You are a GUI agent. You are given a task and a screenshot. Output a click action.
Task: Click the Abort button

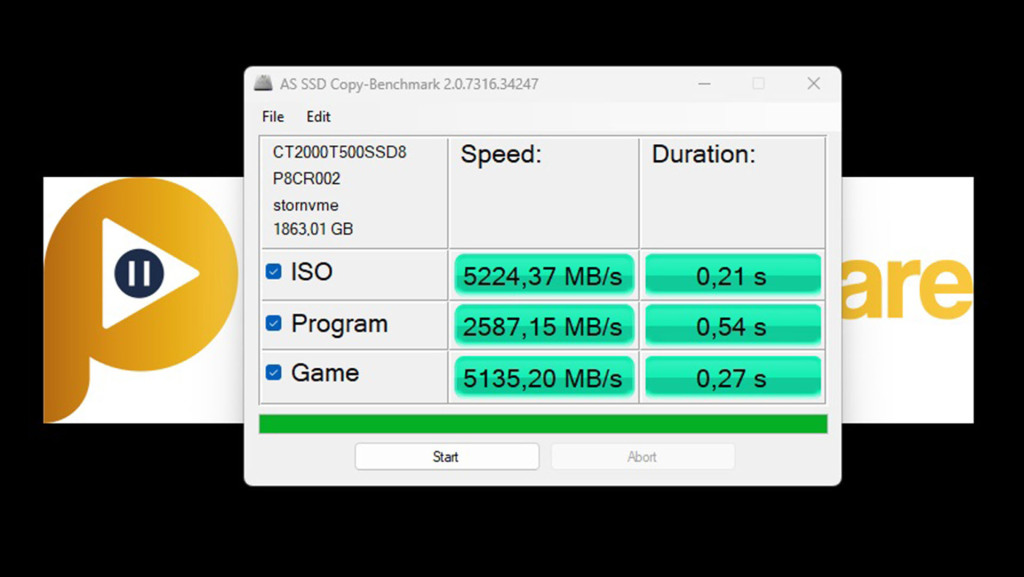[643, 456]
